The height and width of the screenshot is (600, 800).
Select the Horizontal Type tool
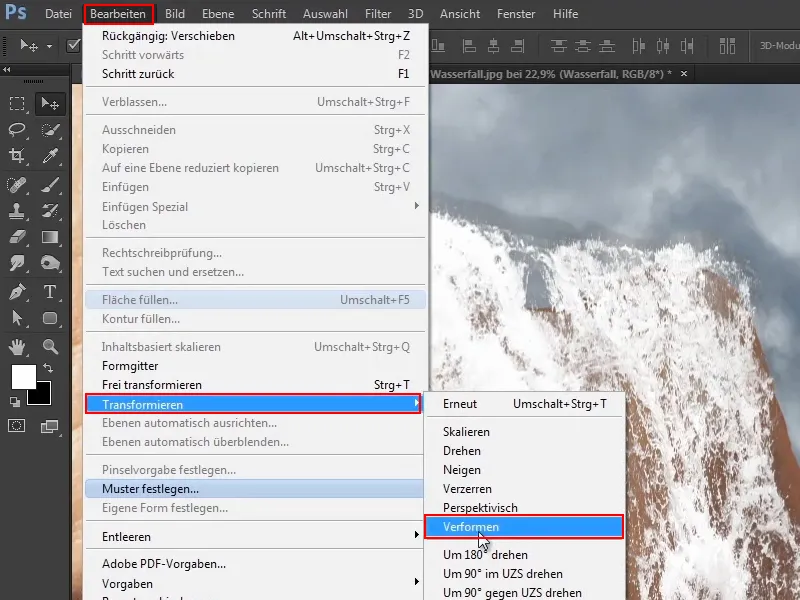click(49, 292)
